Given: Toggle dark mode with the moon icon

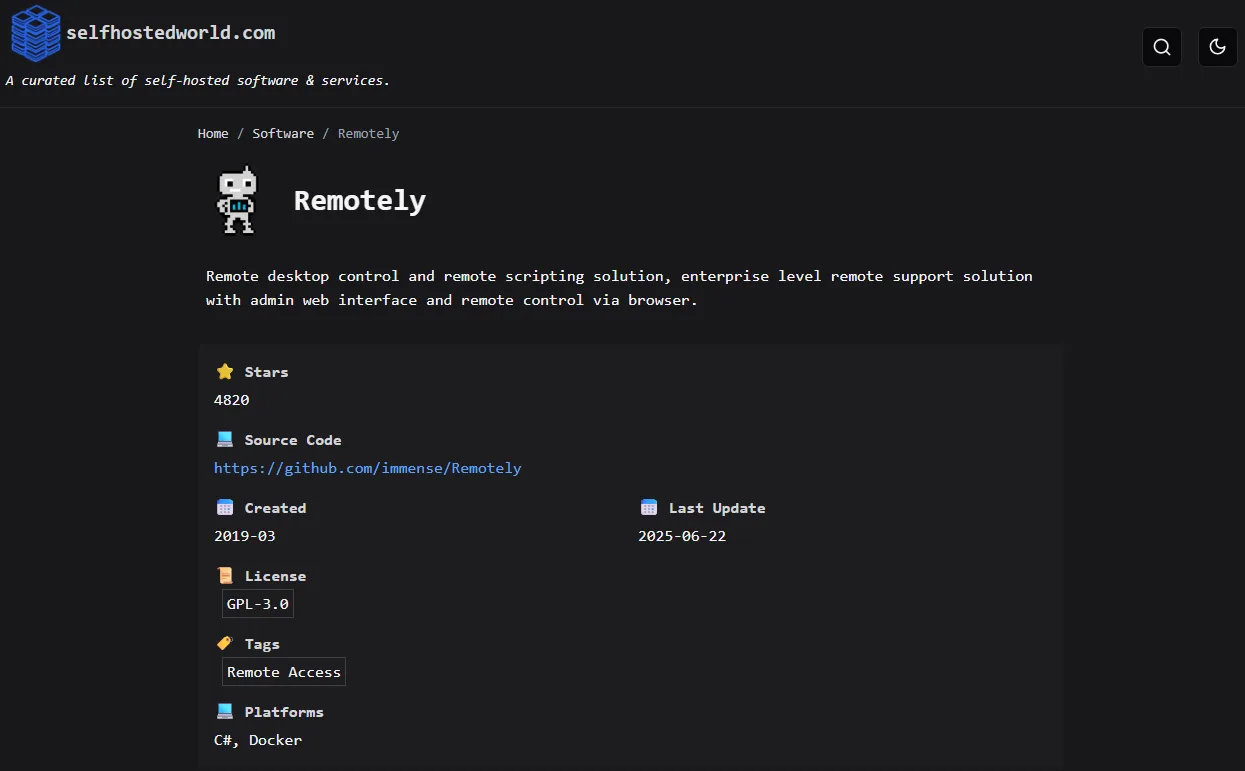Looking at the screenshot, I should [x=1218, y=47].
